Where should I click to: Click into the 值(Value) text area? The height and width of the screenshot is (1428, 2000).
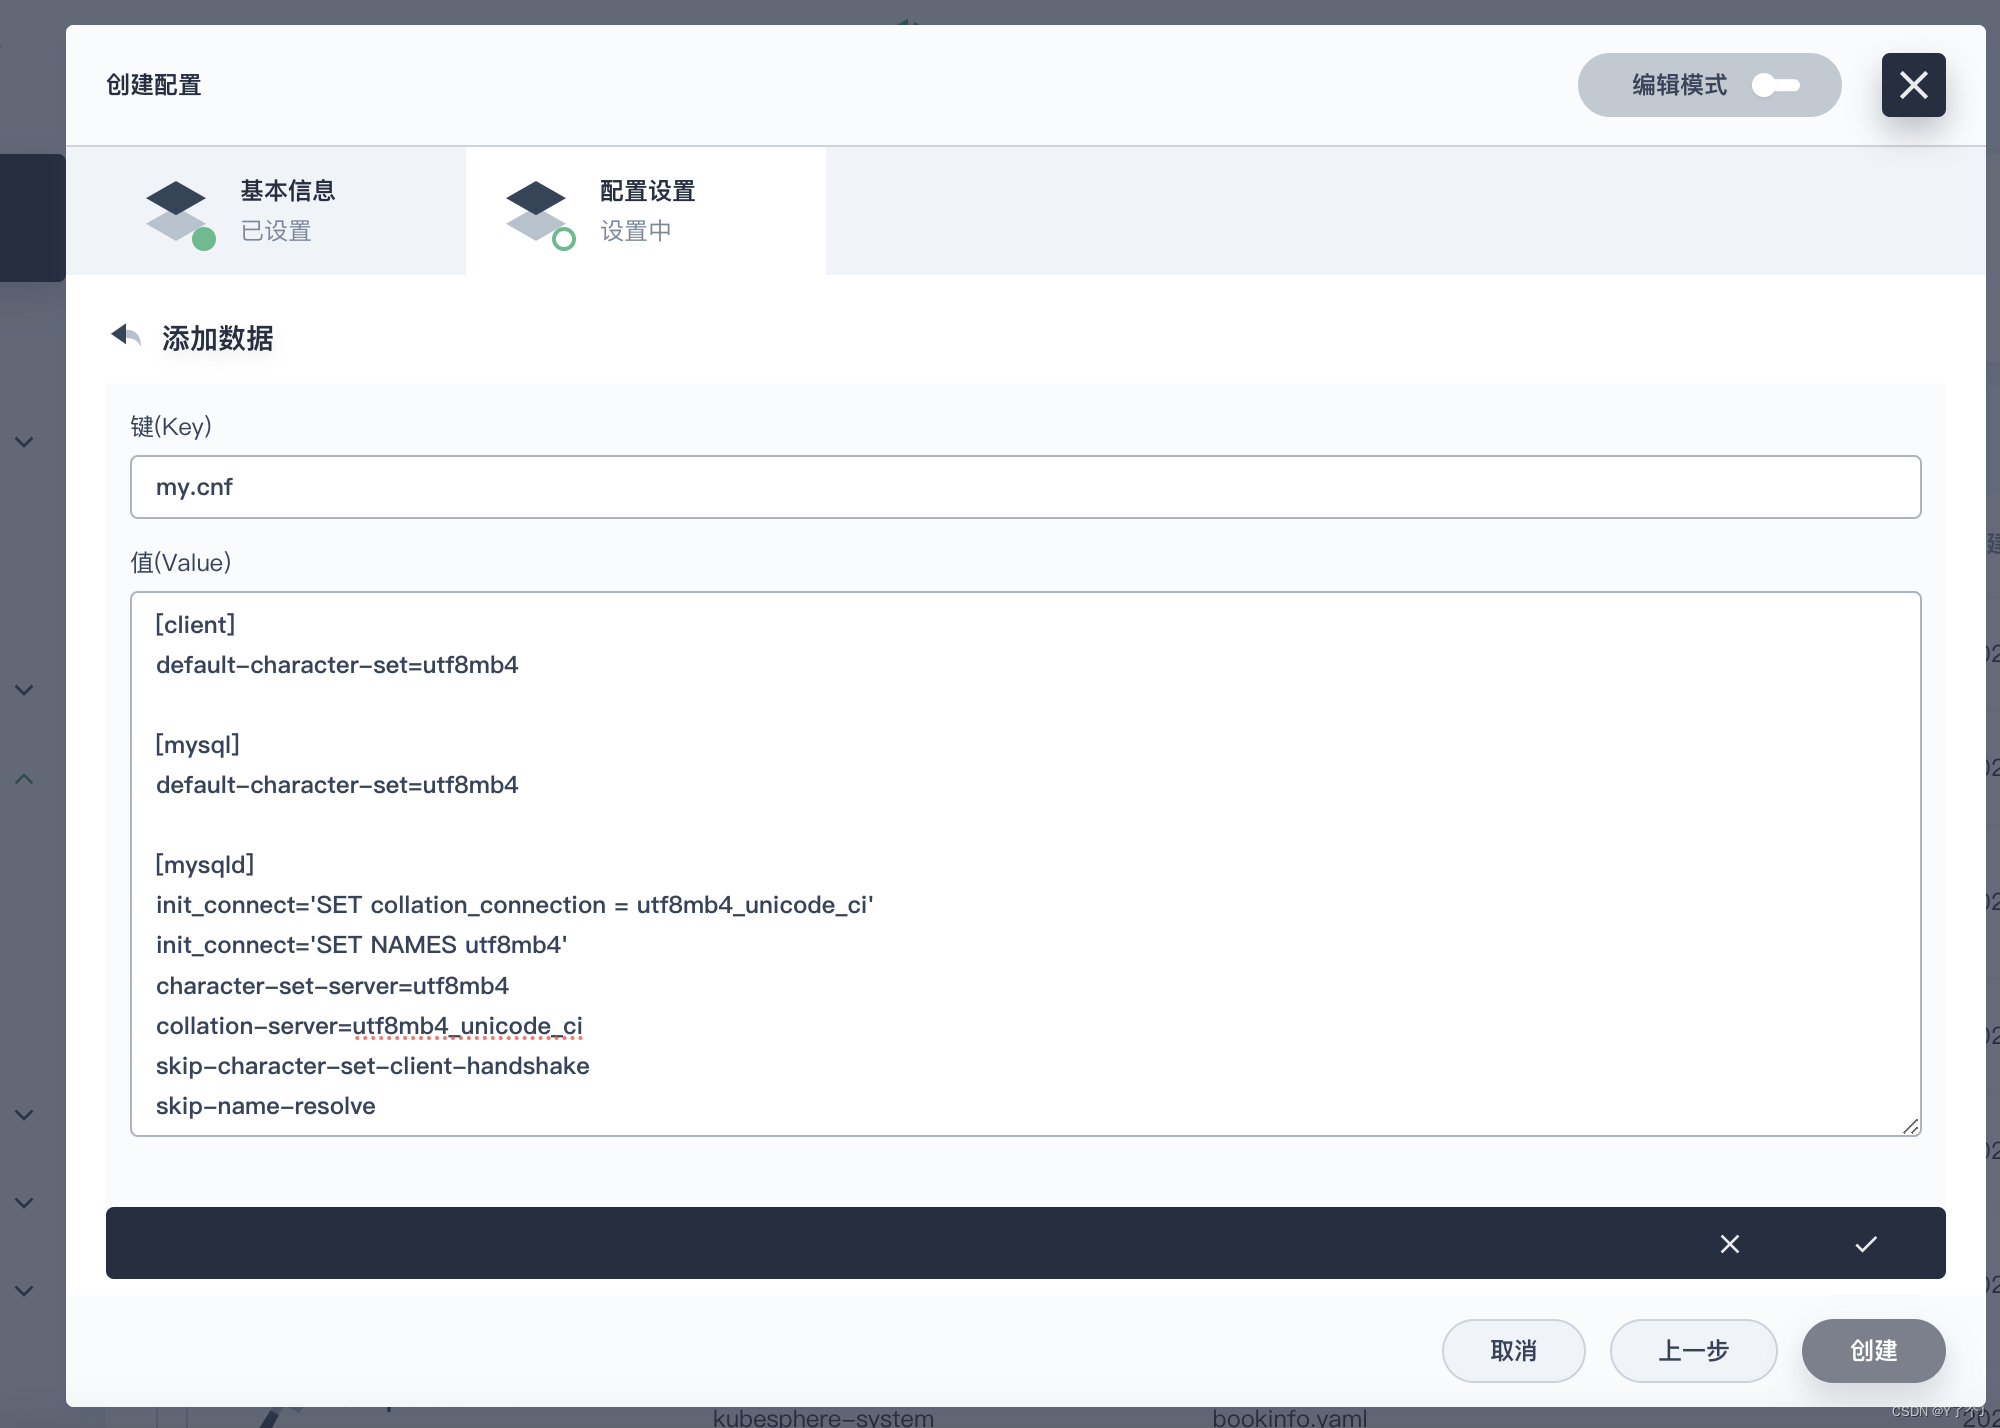1025,864
